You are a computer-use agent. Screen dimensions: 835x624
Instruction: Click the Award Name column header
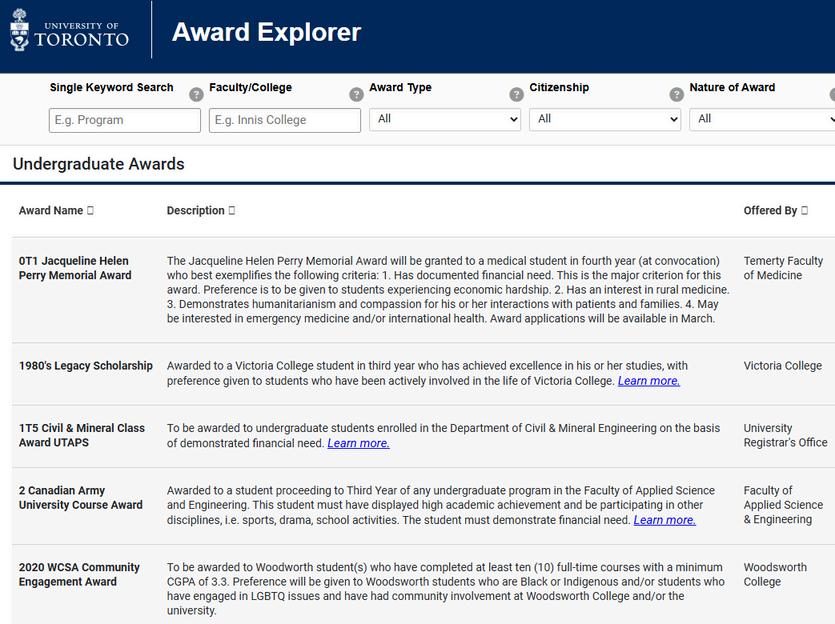point(51,210)
